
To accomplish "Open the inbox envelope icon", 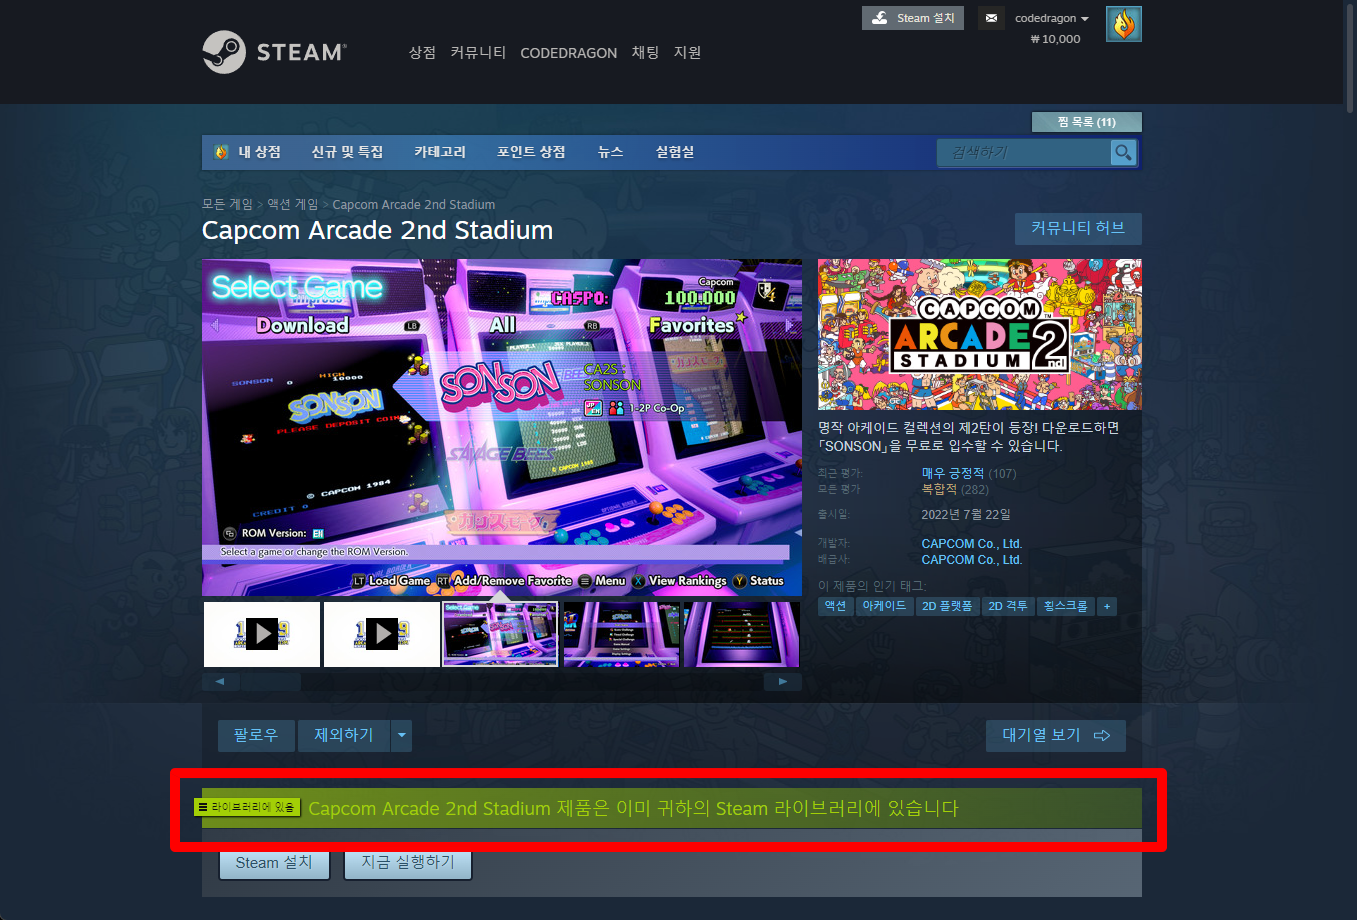I will coord(991,18).
